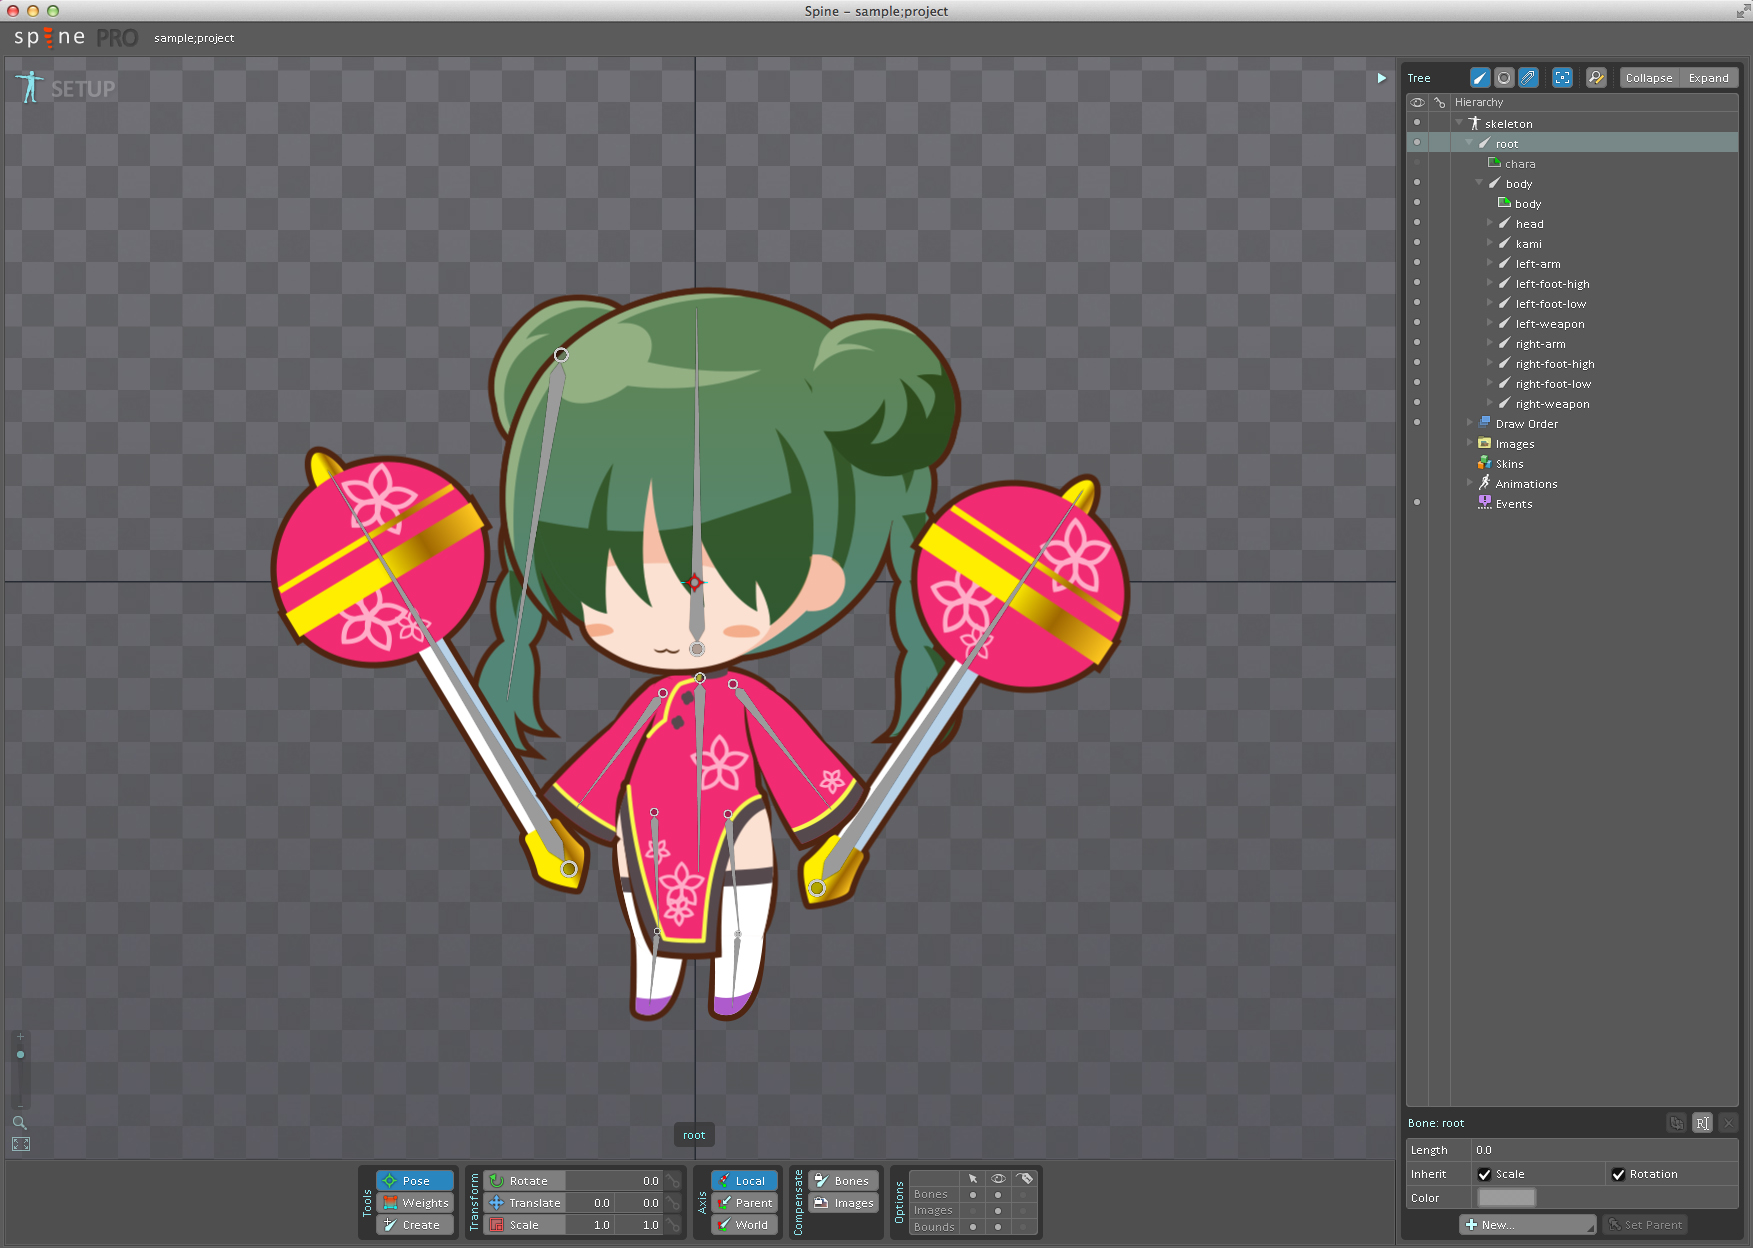
Task: Click the duplicate icon beside Bone: root
Action: pyautogui.click(x=1677, y=1123)
